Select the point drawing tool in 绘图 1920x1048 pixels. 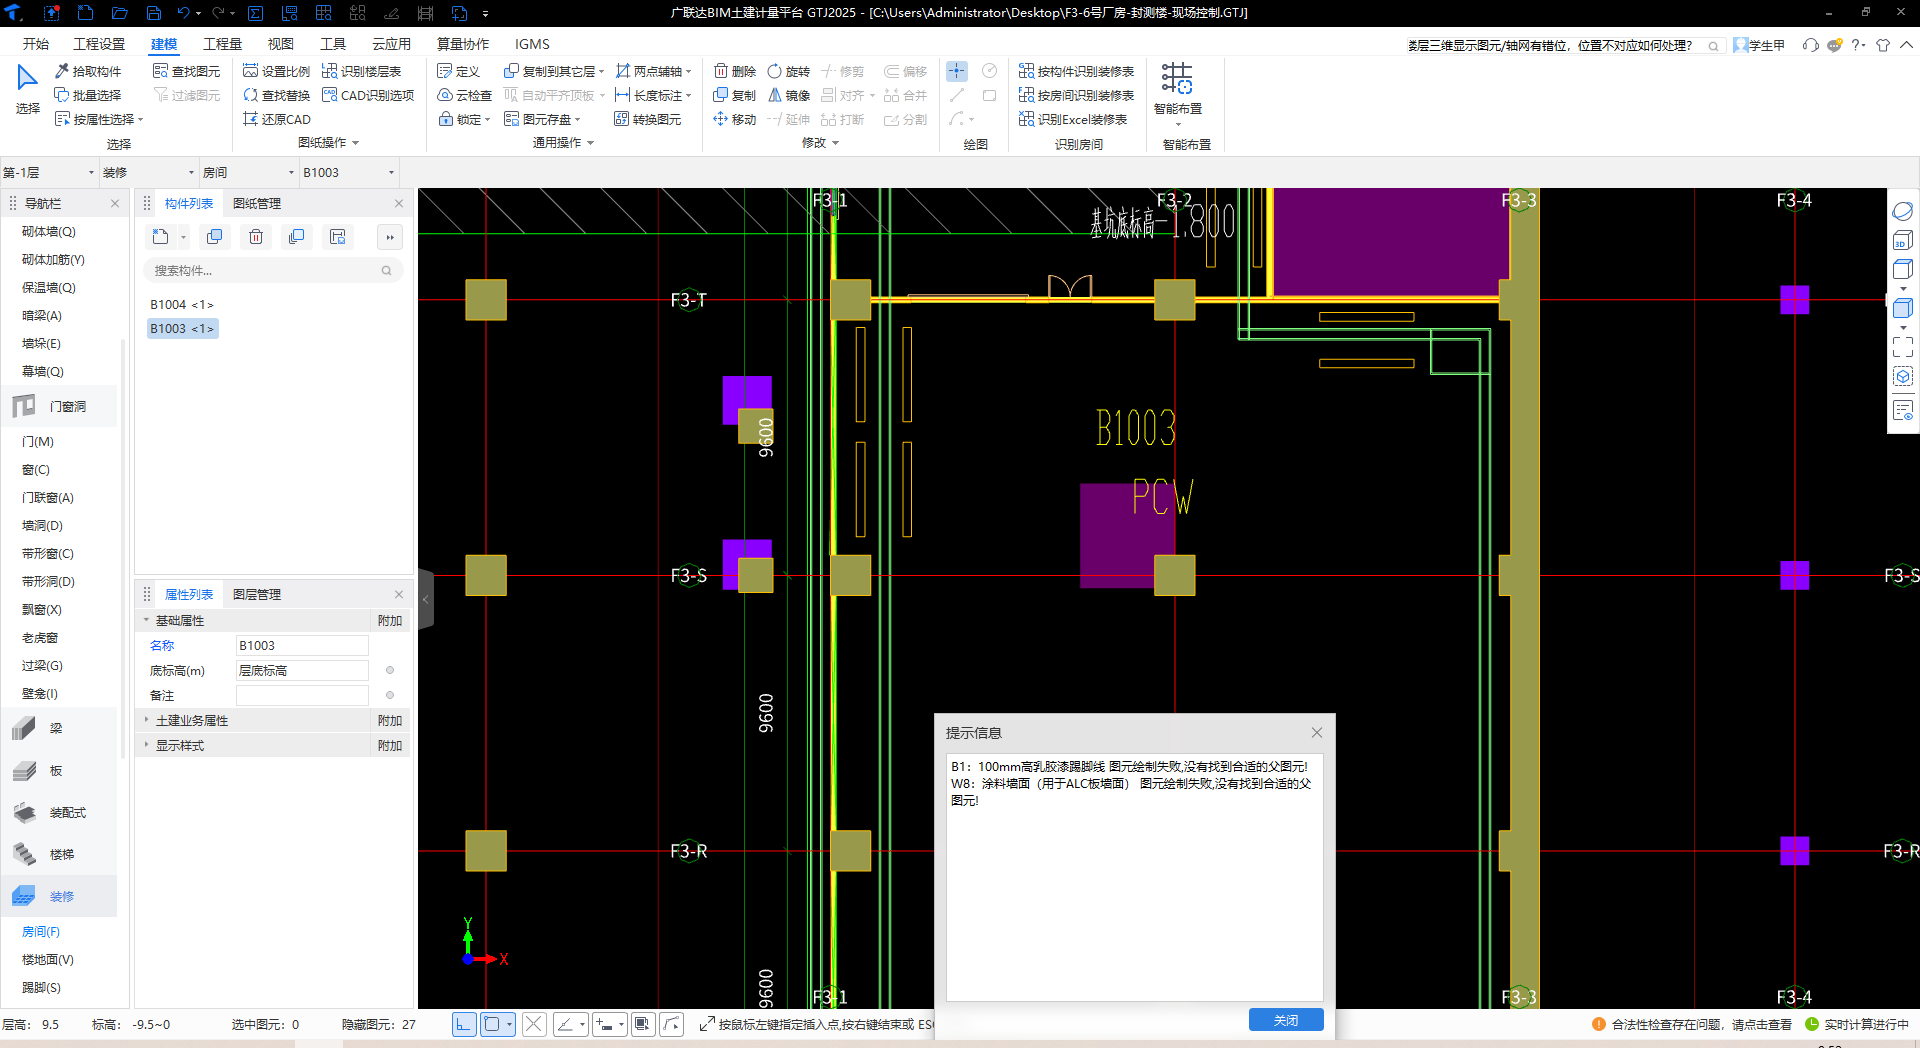[957, 71]
